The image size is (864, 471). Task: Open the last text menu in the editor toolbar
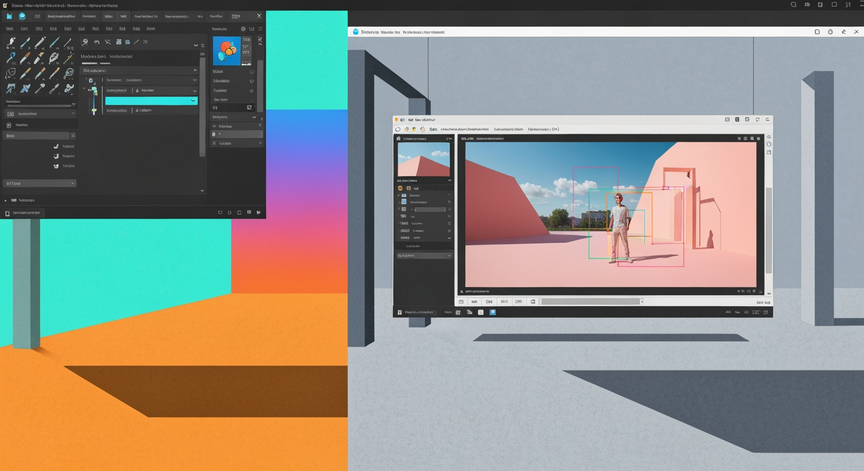pyautogui.click(x=543, y=129)
